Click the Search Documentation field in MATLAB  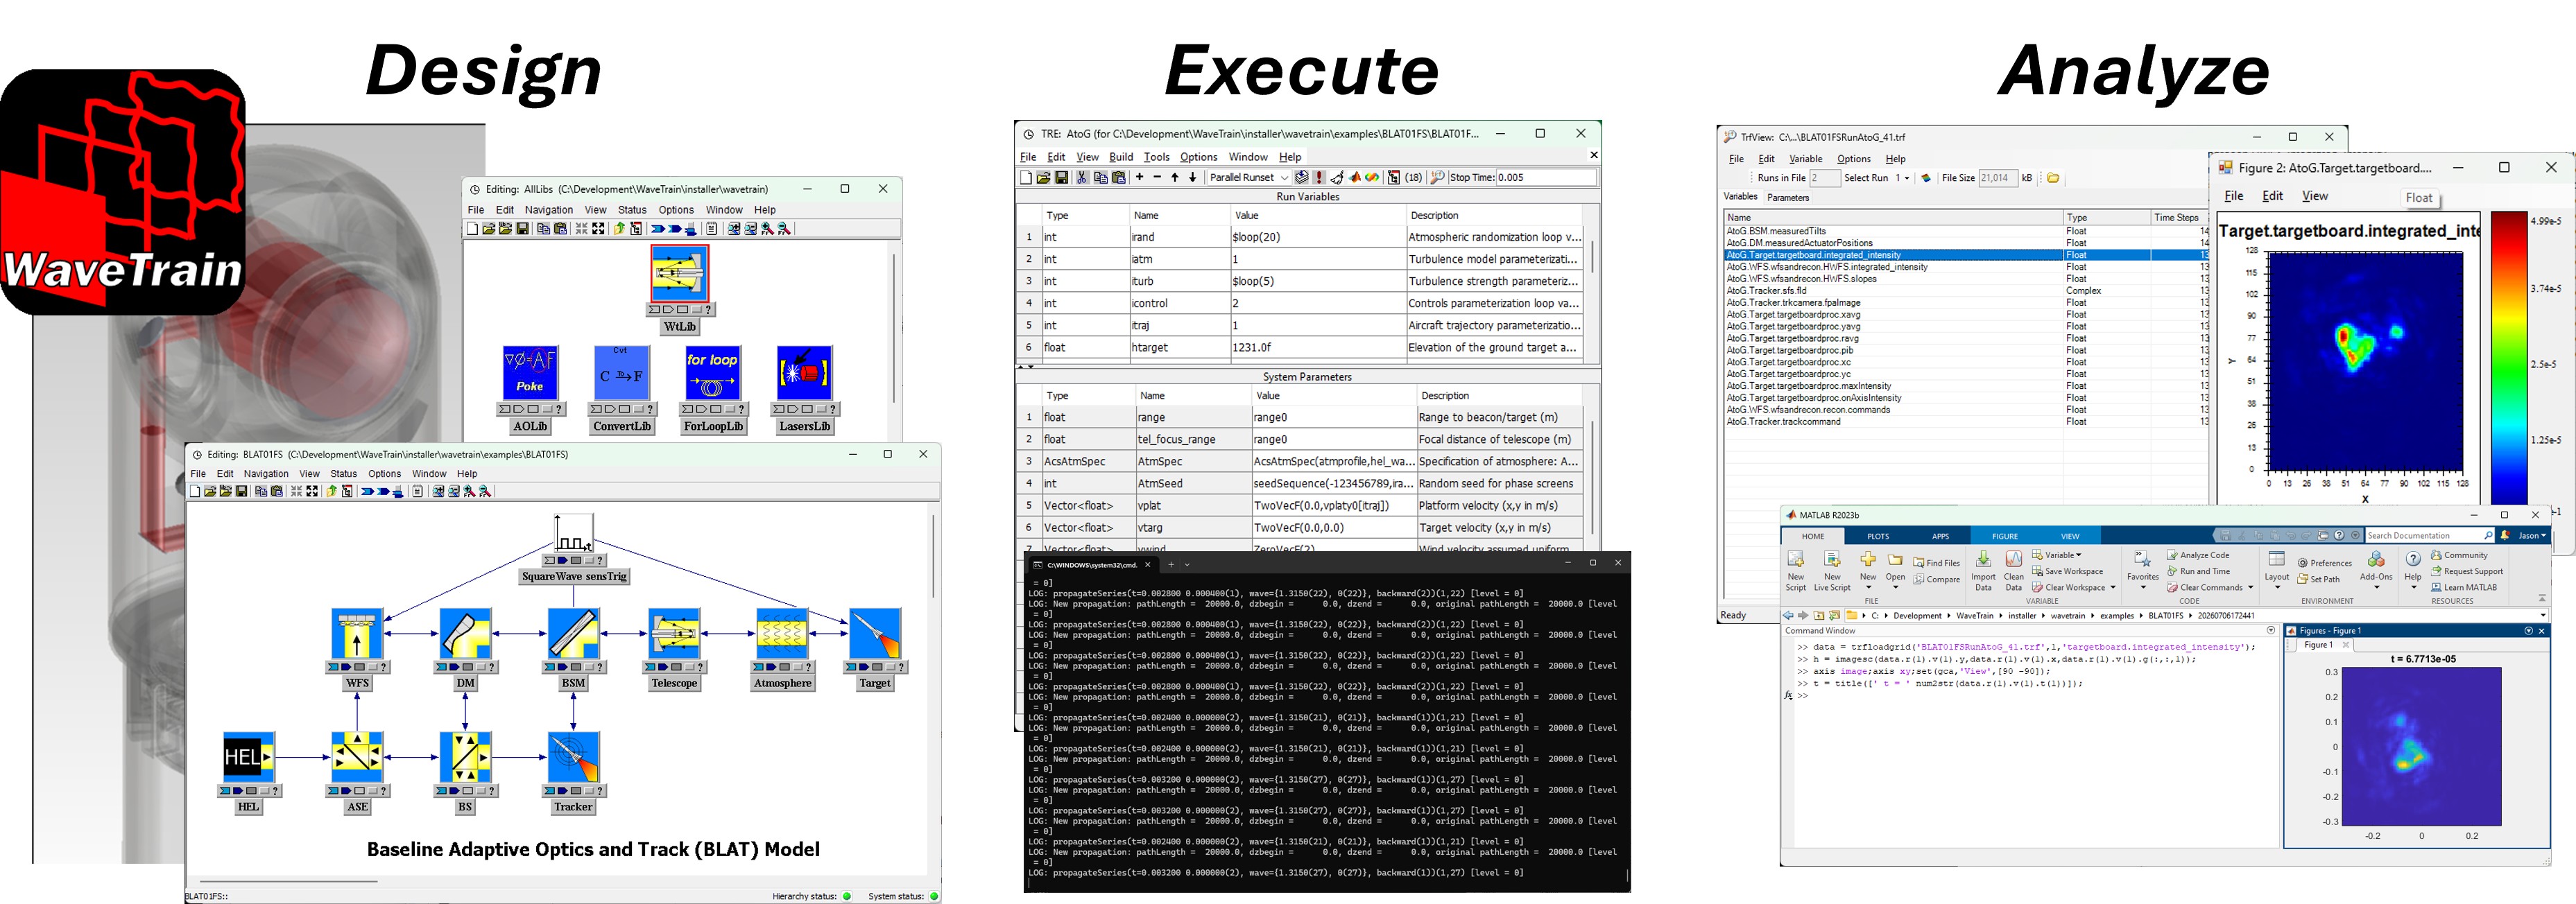click(2429, 536)
